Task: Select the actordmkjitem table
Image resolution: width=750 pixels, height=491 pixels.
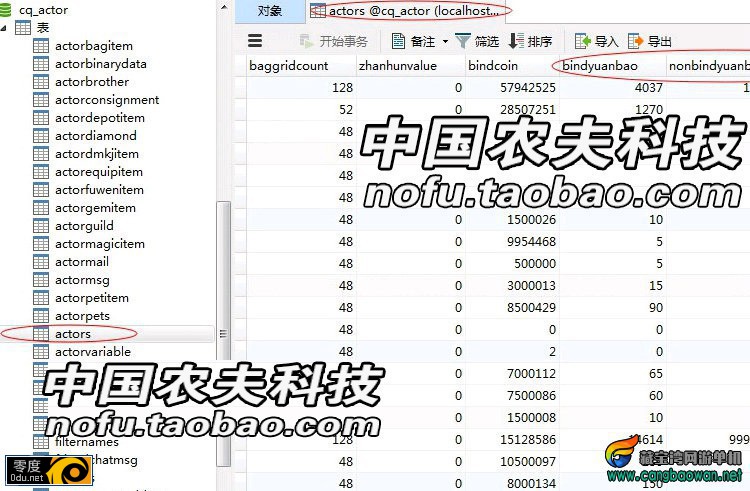Action: (x=97, y=154)
